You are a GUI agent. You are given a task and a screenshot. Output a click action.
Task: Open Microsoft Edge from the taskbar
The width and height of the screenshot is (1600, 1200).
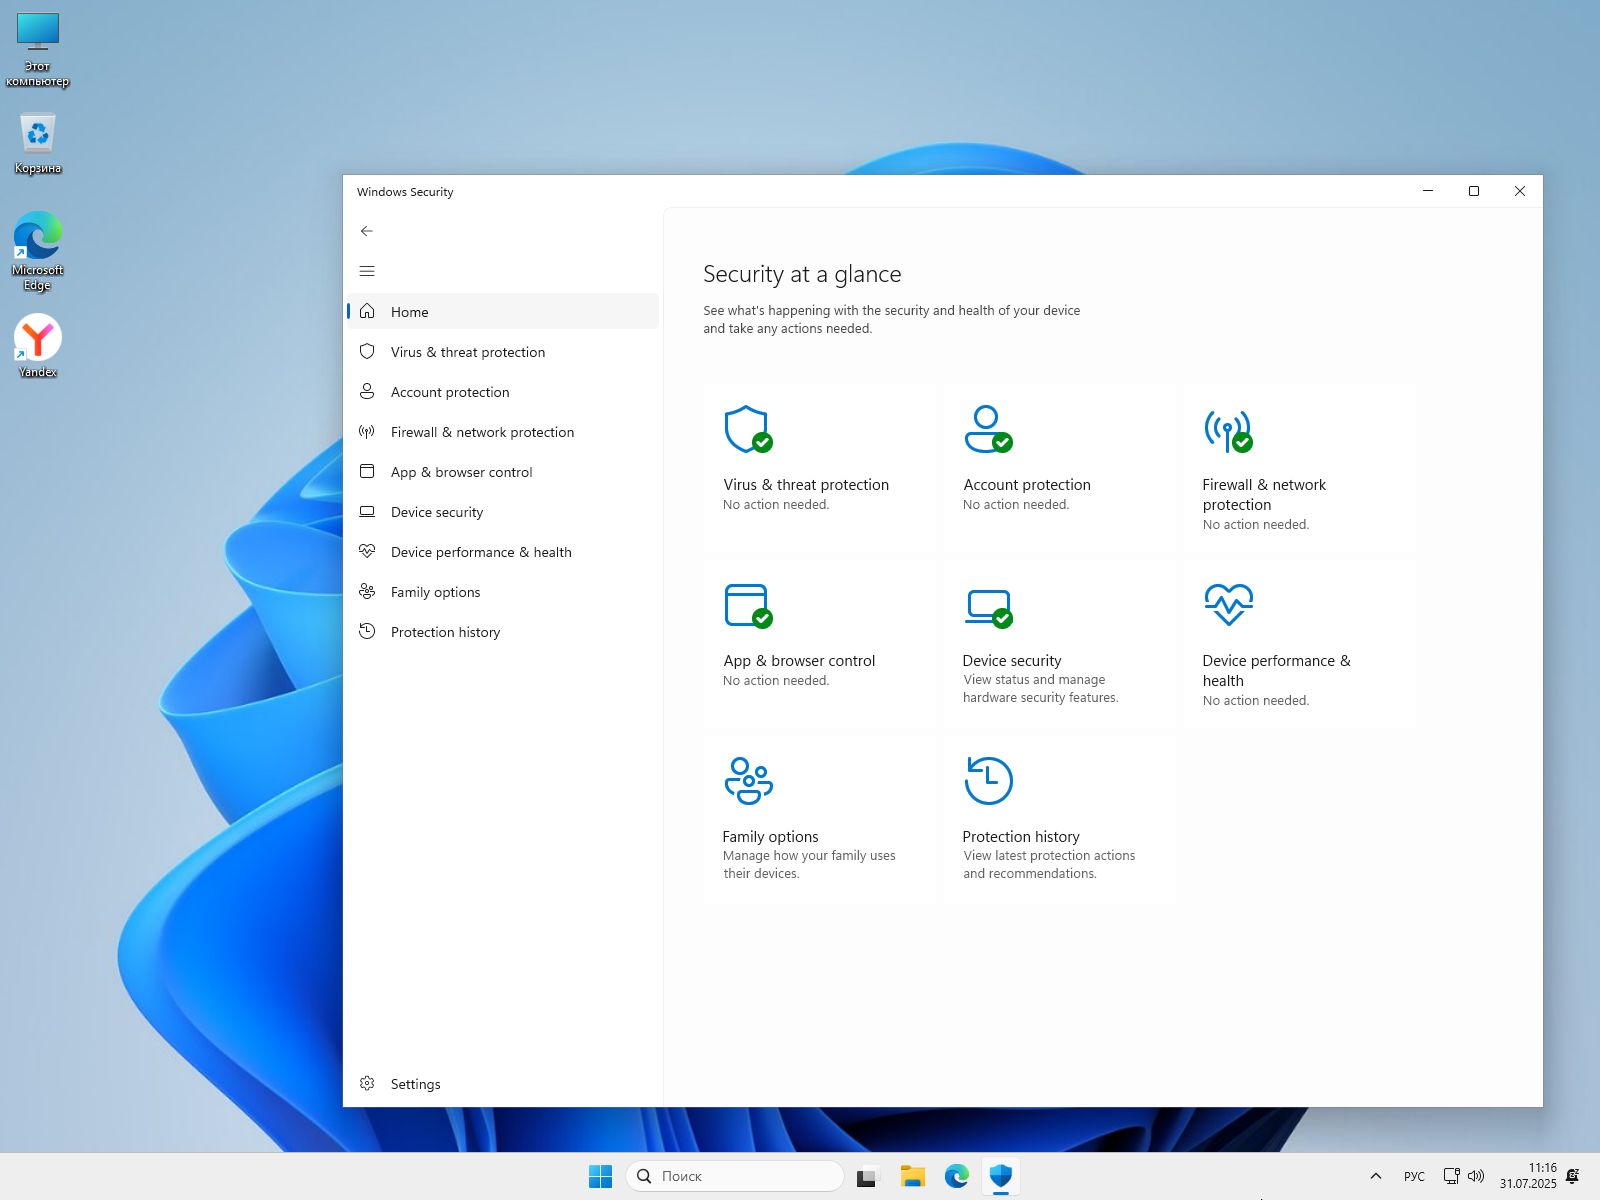coord(957,1177)
